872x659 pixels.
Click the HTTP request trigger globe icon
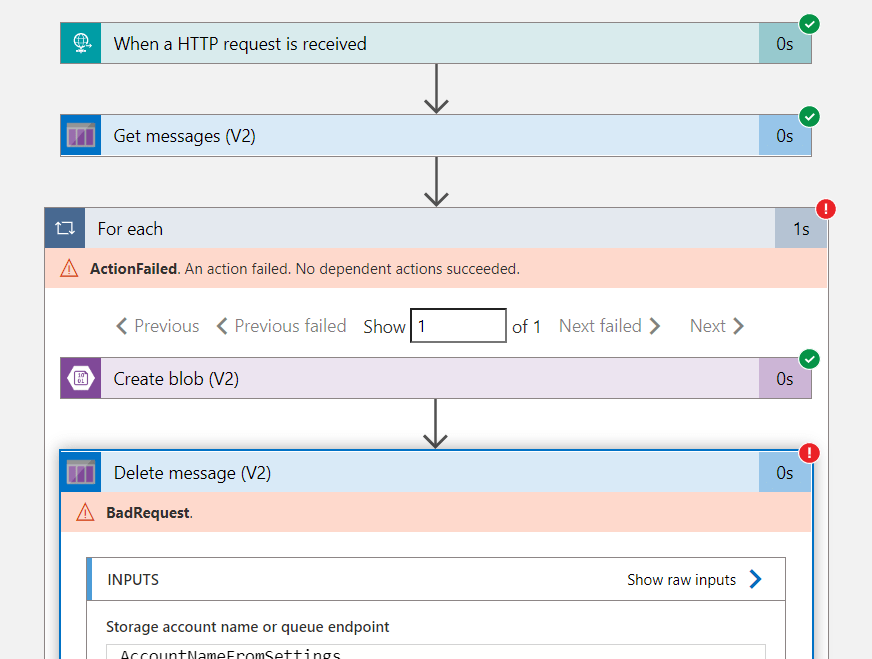click(81, 43)
